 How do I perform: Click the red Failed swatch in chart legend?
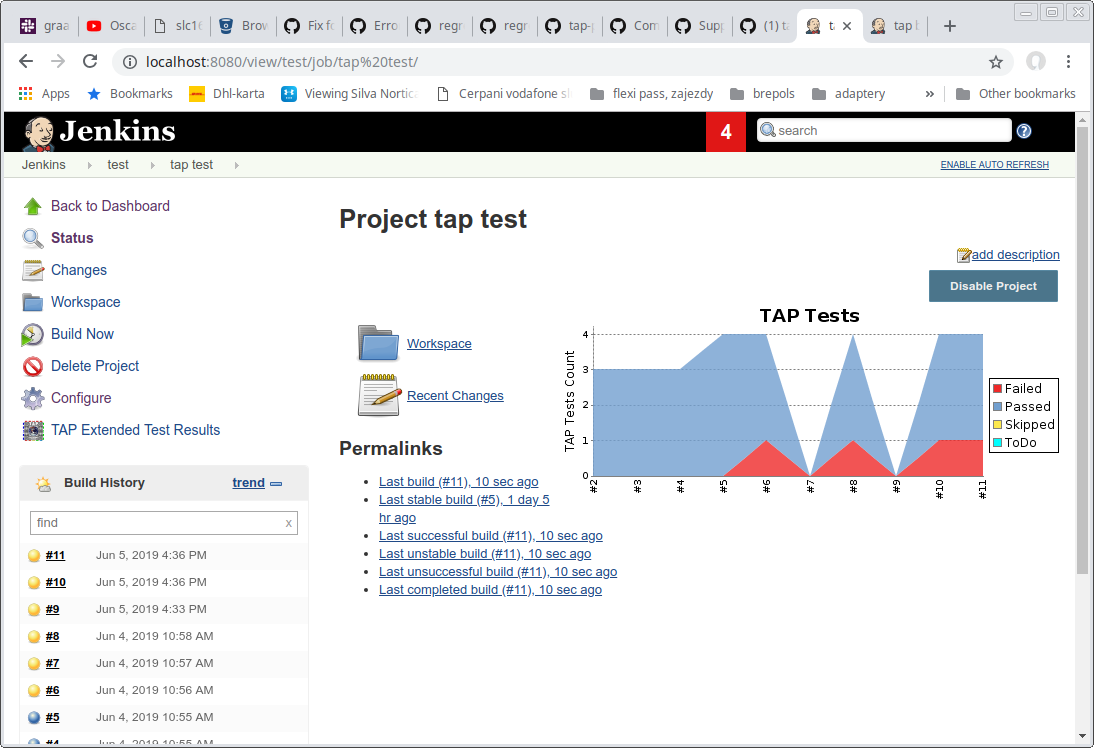[998, 388]
